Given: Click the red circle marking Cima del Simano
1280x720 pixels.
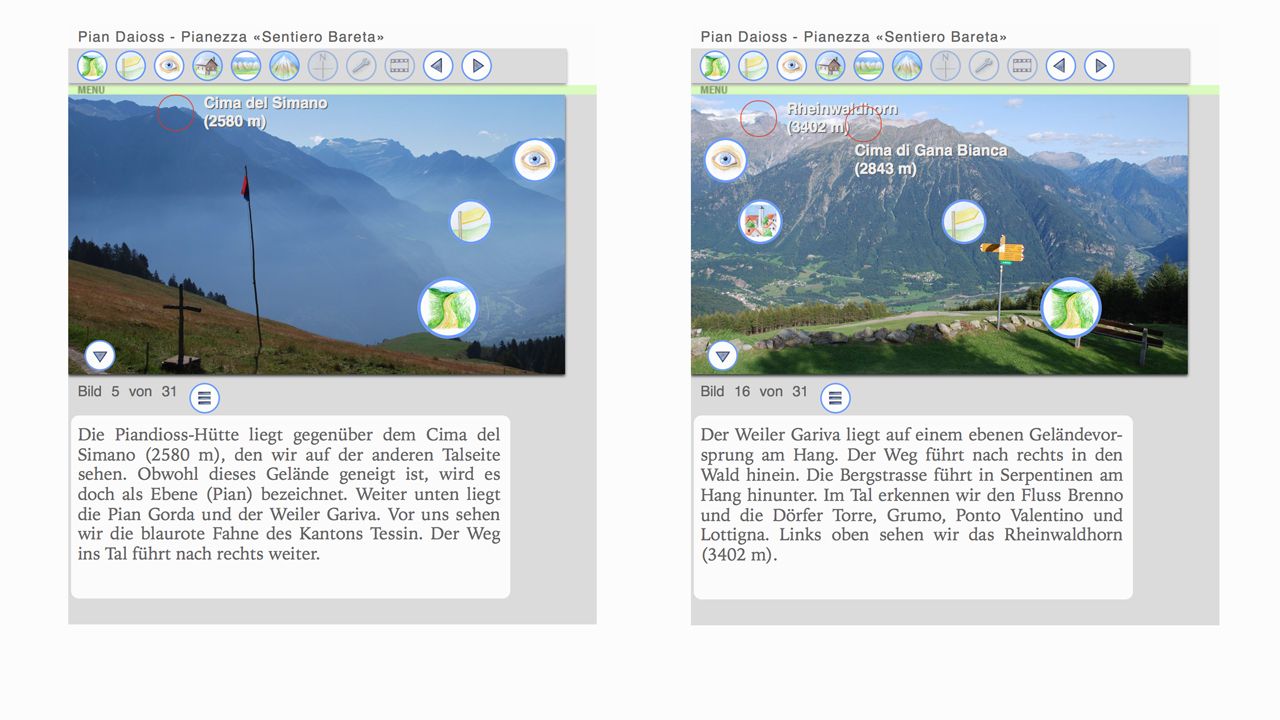Looking at the screenshot, I should pos(176,113).
